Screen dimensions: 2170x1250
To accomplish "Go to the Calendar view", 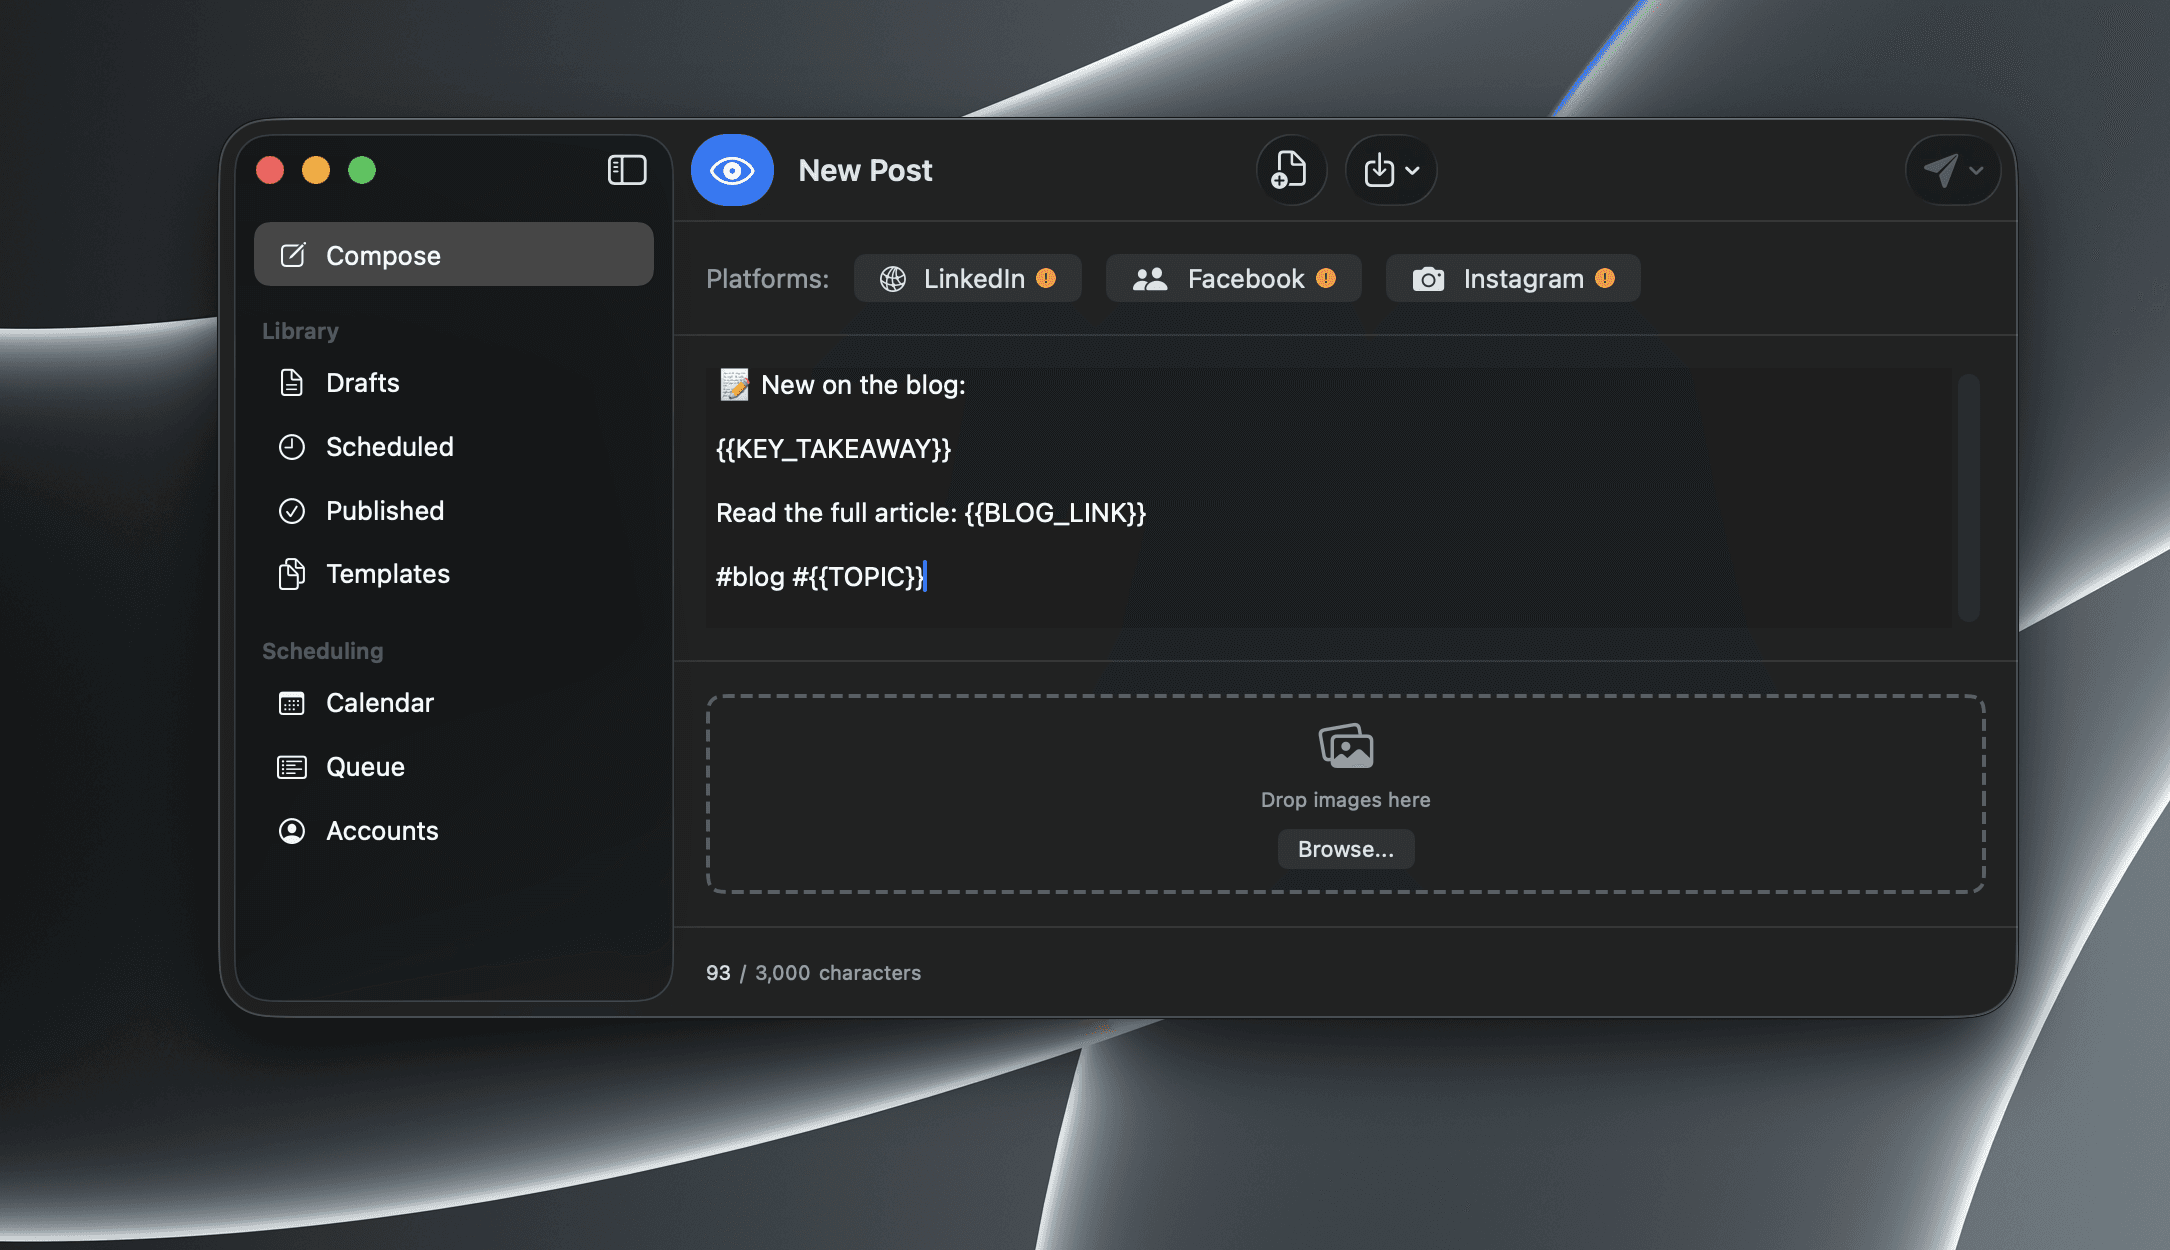I will (x=379, y=703).
